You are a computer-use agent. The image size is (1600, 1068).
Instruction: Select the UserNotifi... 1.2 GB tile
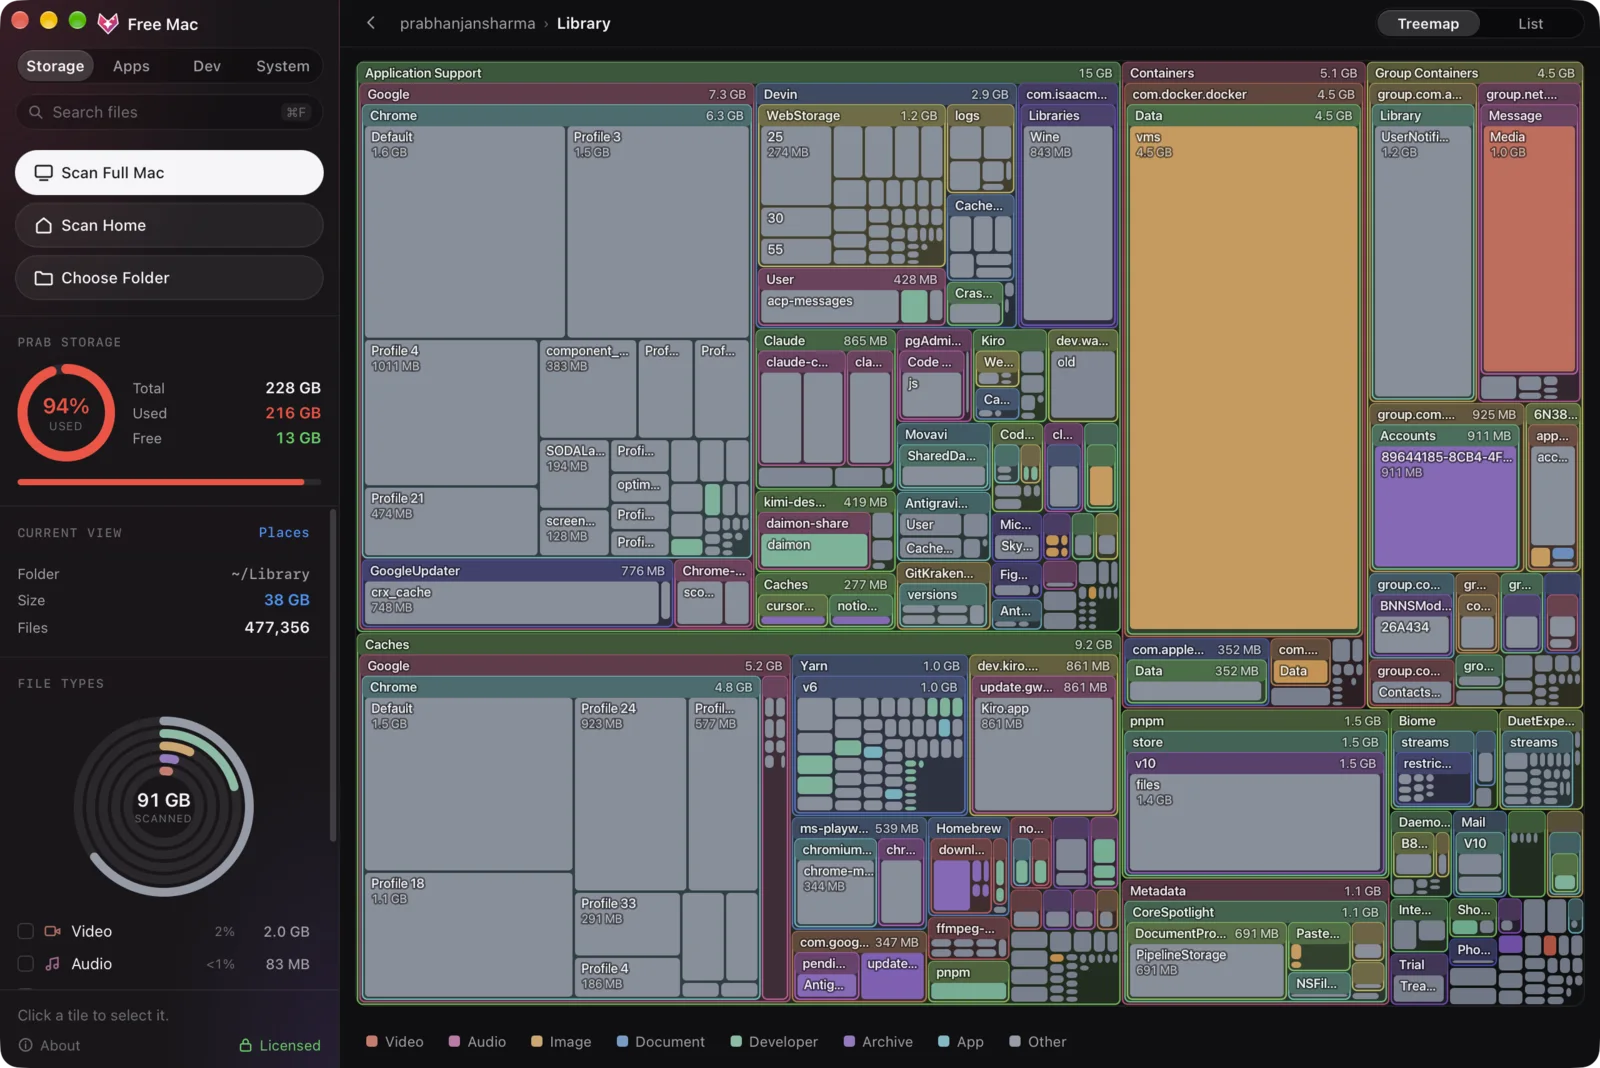[1423, 262]
